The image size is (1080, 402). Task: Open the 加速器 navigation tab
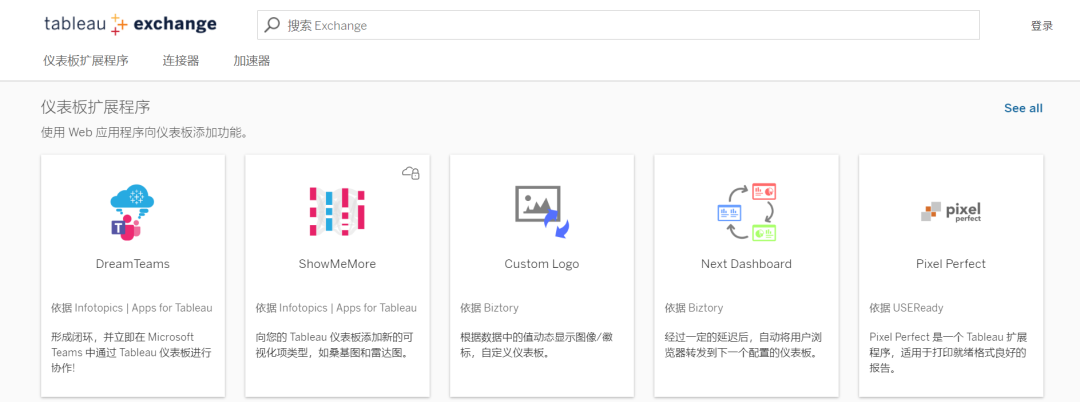tap(251, 61)
